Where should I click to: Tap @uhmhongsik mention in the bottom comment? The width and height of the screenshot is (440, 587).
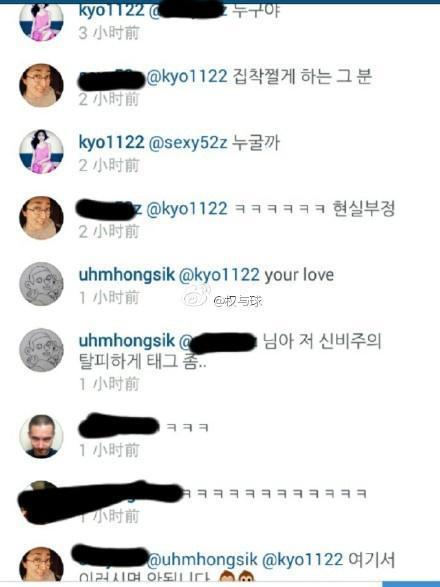tap(202, 560)
